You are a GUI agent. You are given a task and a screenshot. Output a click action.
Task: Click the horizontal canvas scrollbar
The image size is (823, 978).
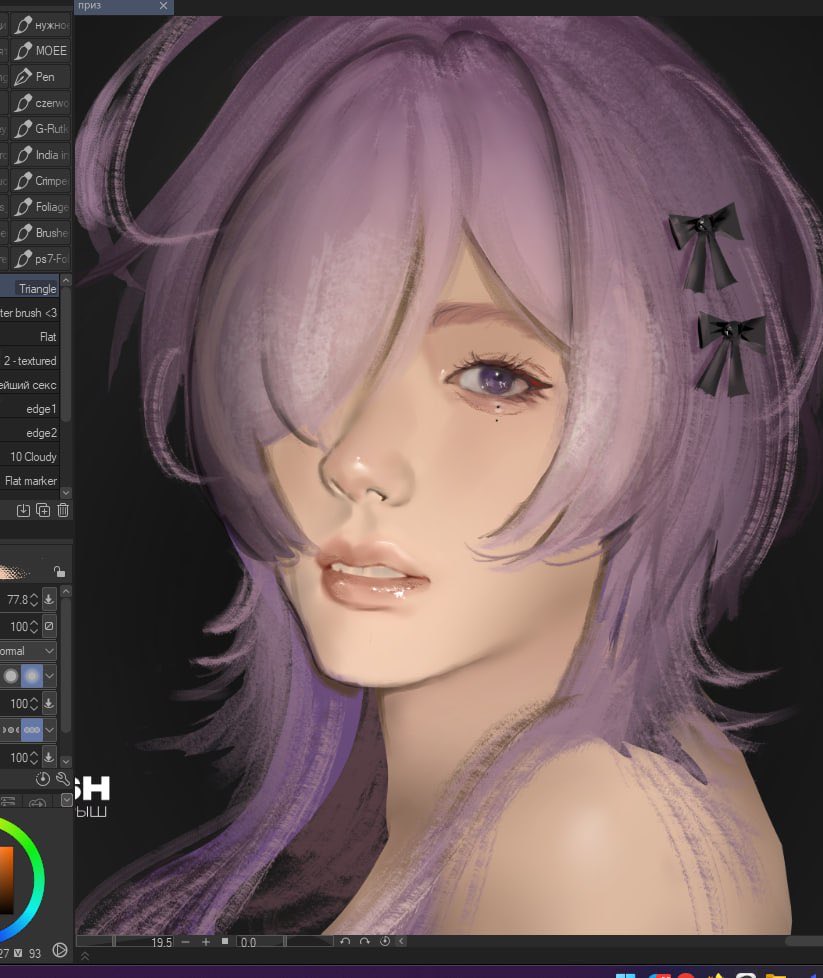coord(804,941)
